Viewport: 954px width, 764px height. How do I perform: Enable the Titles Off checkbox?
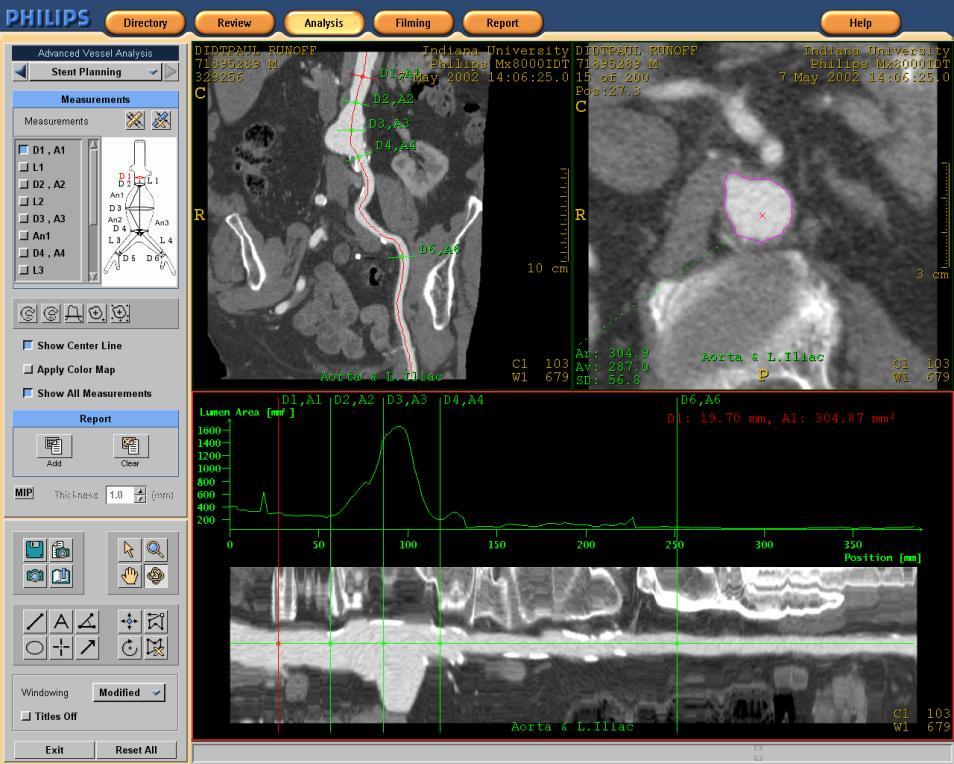(x=26, y=716)
